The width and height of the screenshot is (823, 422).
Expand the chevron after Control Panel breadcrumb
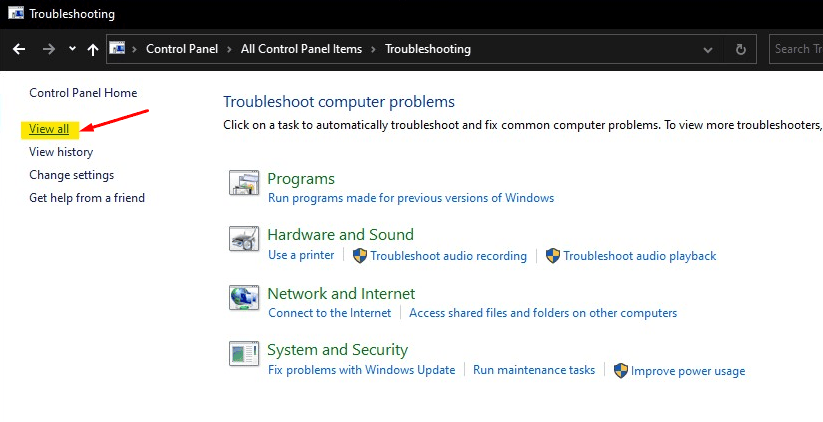tap(228, 49)
